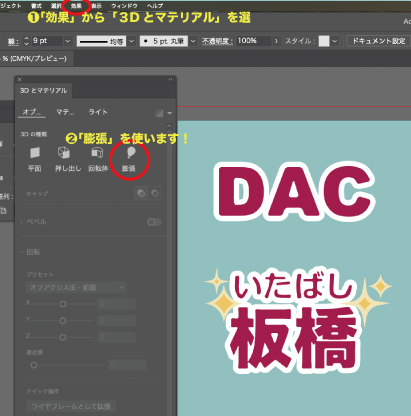Screen dimensions: 411x416
Task: Click ワイヤフレームとして拡張 button
Action: click(x=71, y=406)
